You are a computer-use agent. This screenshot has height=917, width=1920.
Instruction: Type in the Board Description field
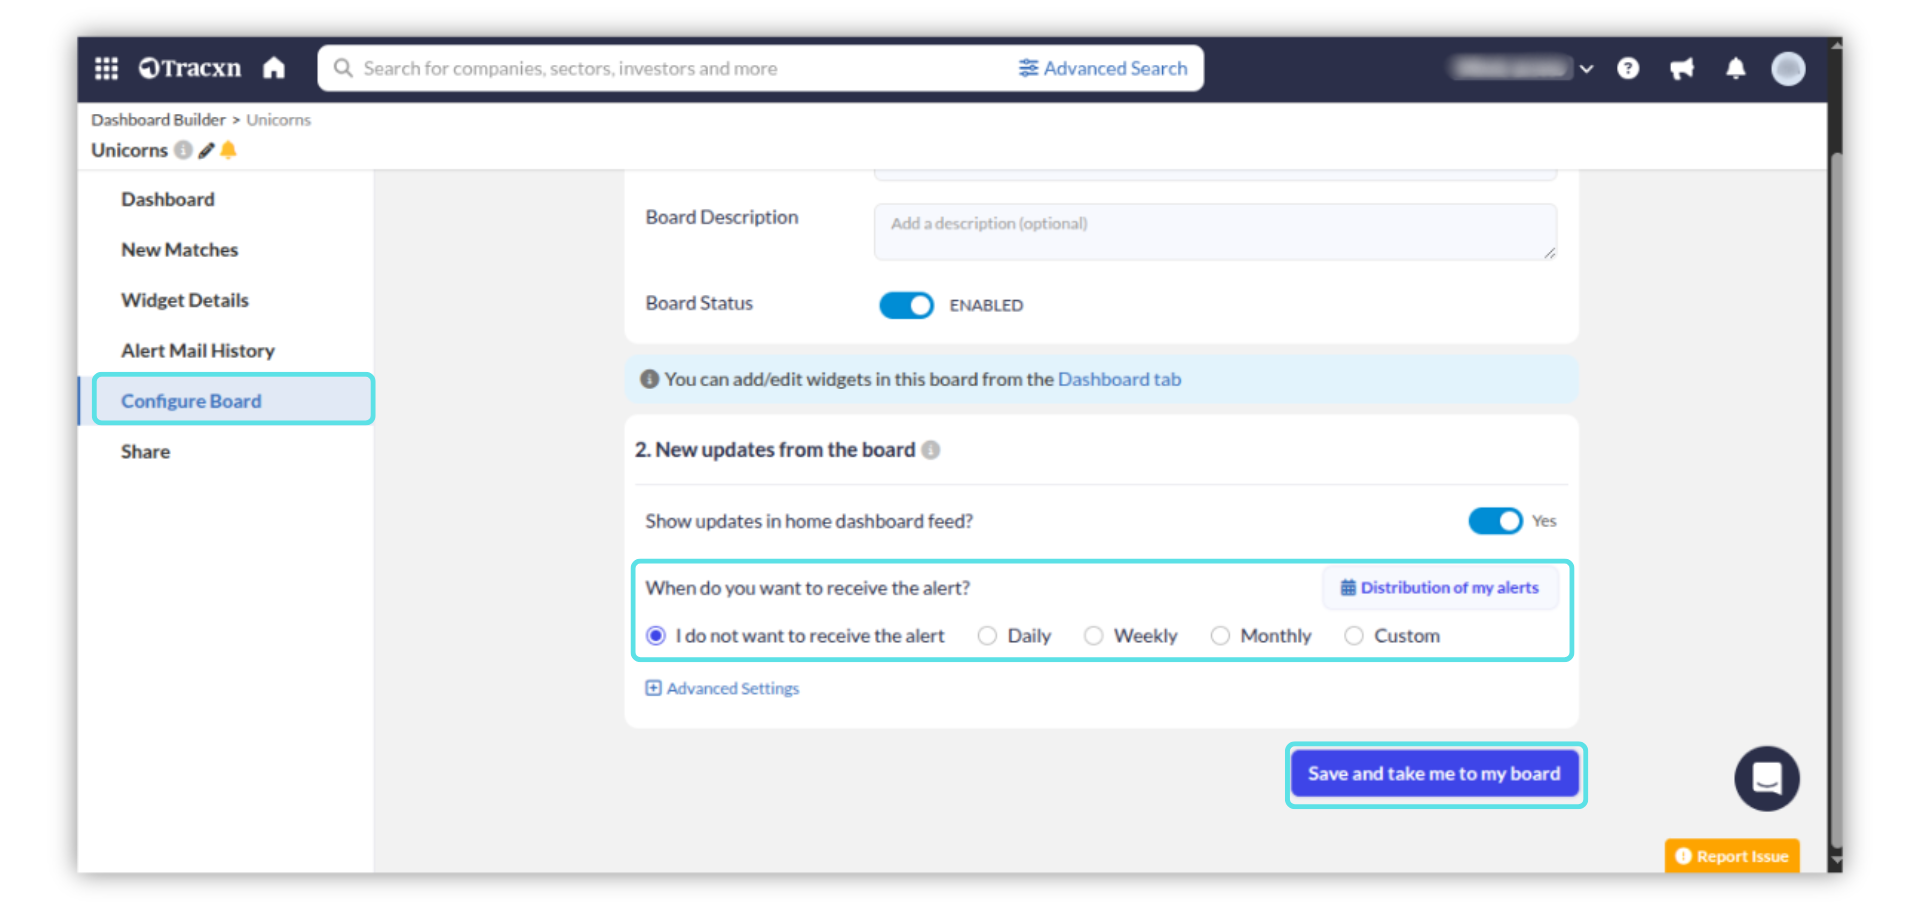coord(1214,232)
